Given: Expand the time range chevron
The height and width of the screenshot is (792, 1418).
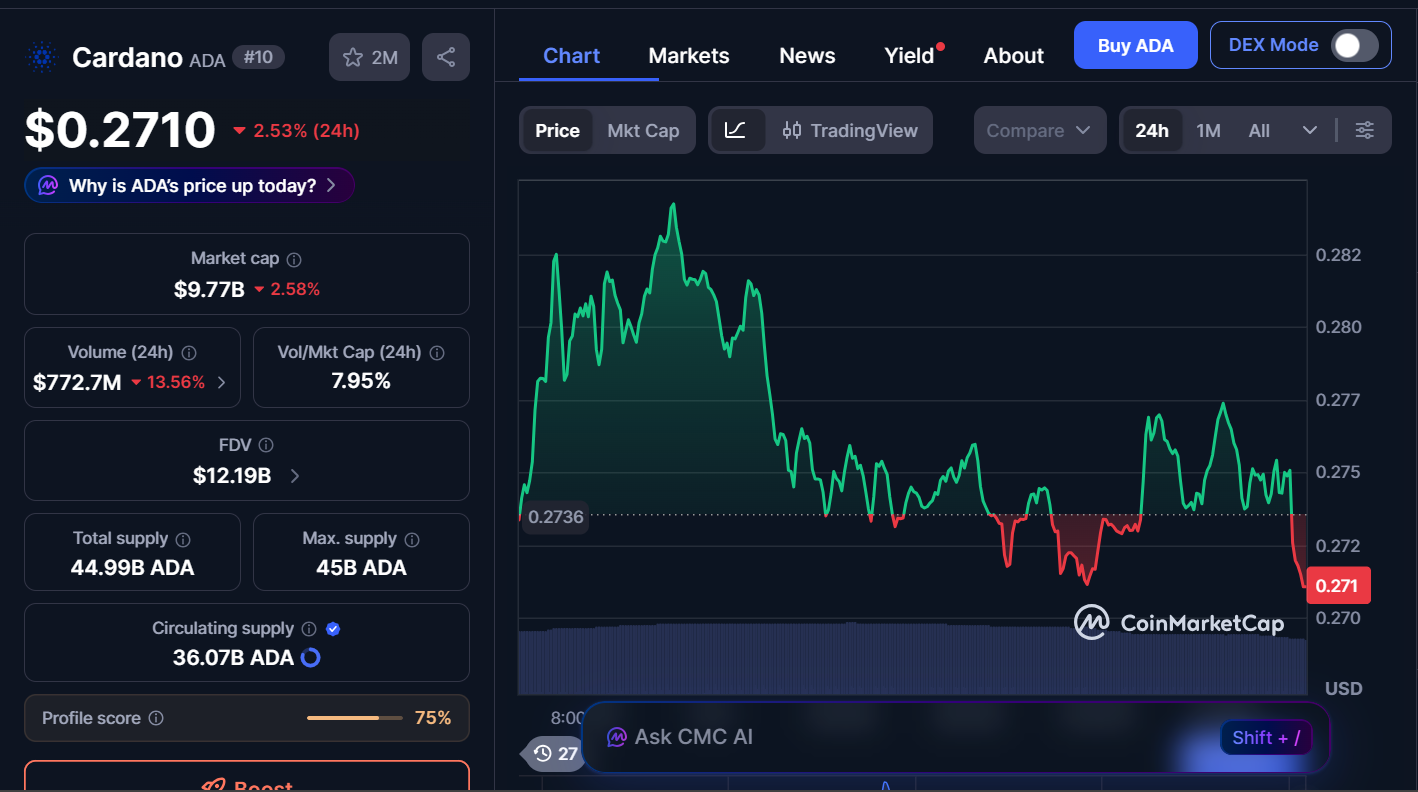Looking at the screenshot, I should (x=1310, y=130).
